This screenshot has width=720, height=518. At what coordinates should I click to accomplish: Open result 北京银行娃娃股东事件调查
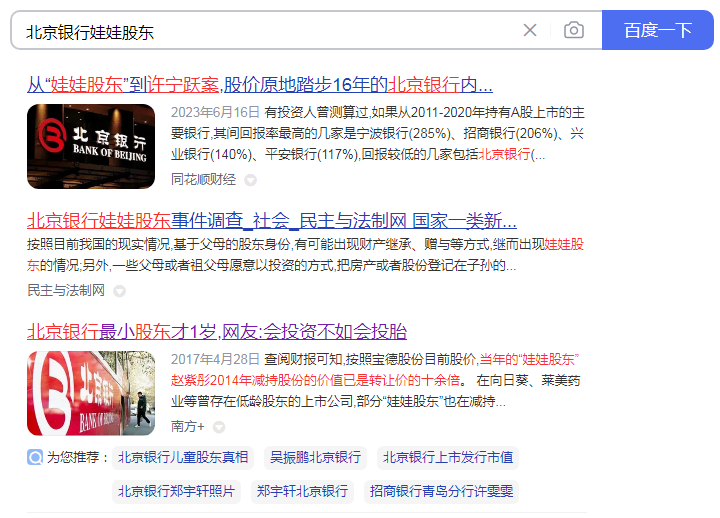272,221
